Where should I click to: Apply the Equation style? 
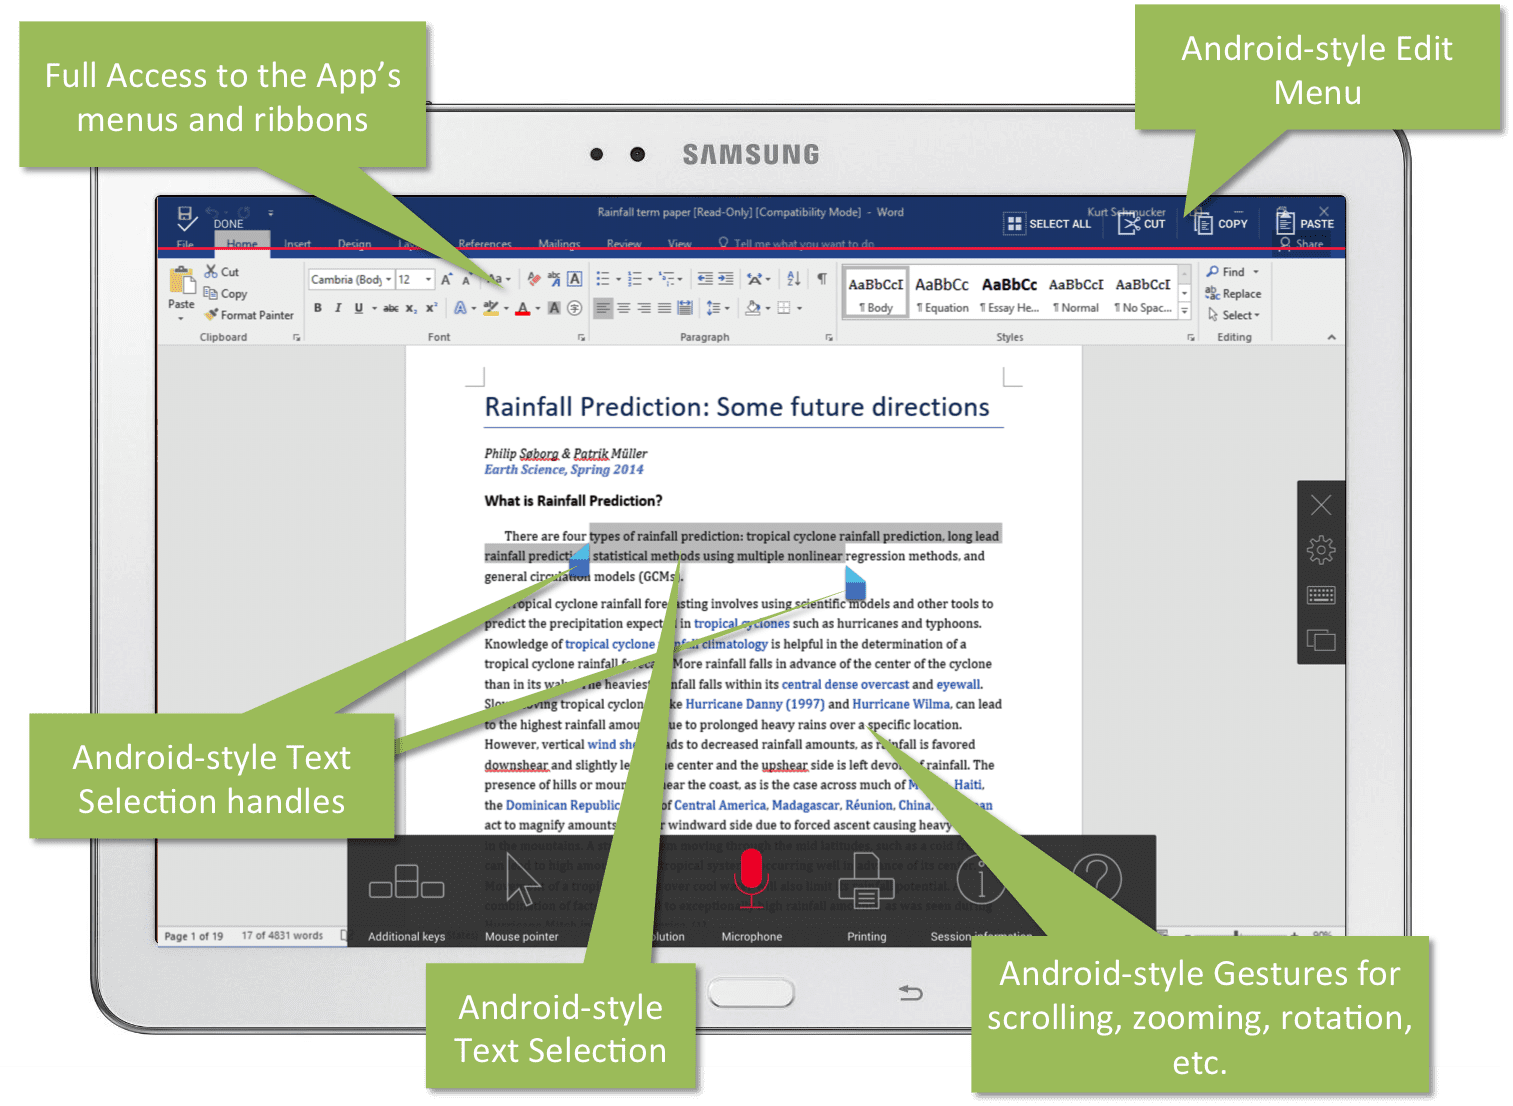(x=942, y=294)
